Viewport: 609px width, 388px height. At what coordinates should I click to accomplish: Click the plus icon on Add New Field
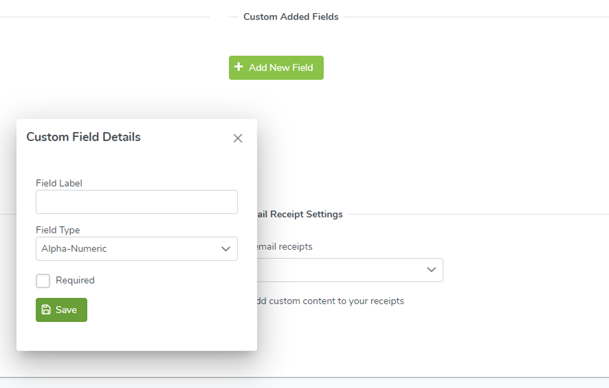(x=238, y=67)
